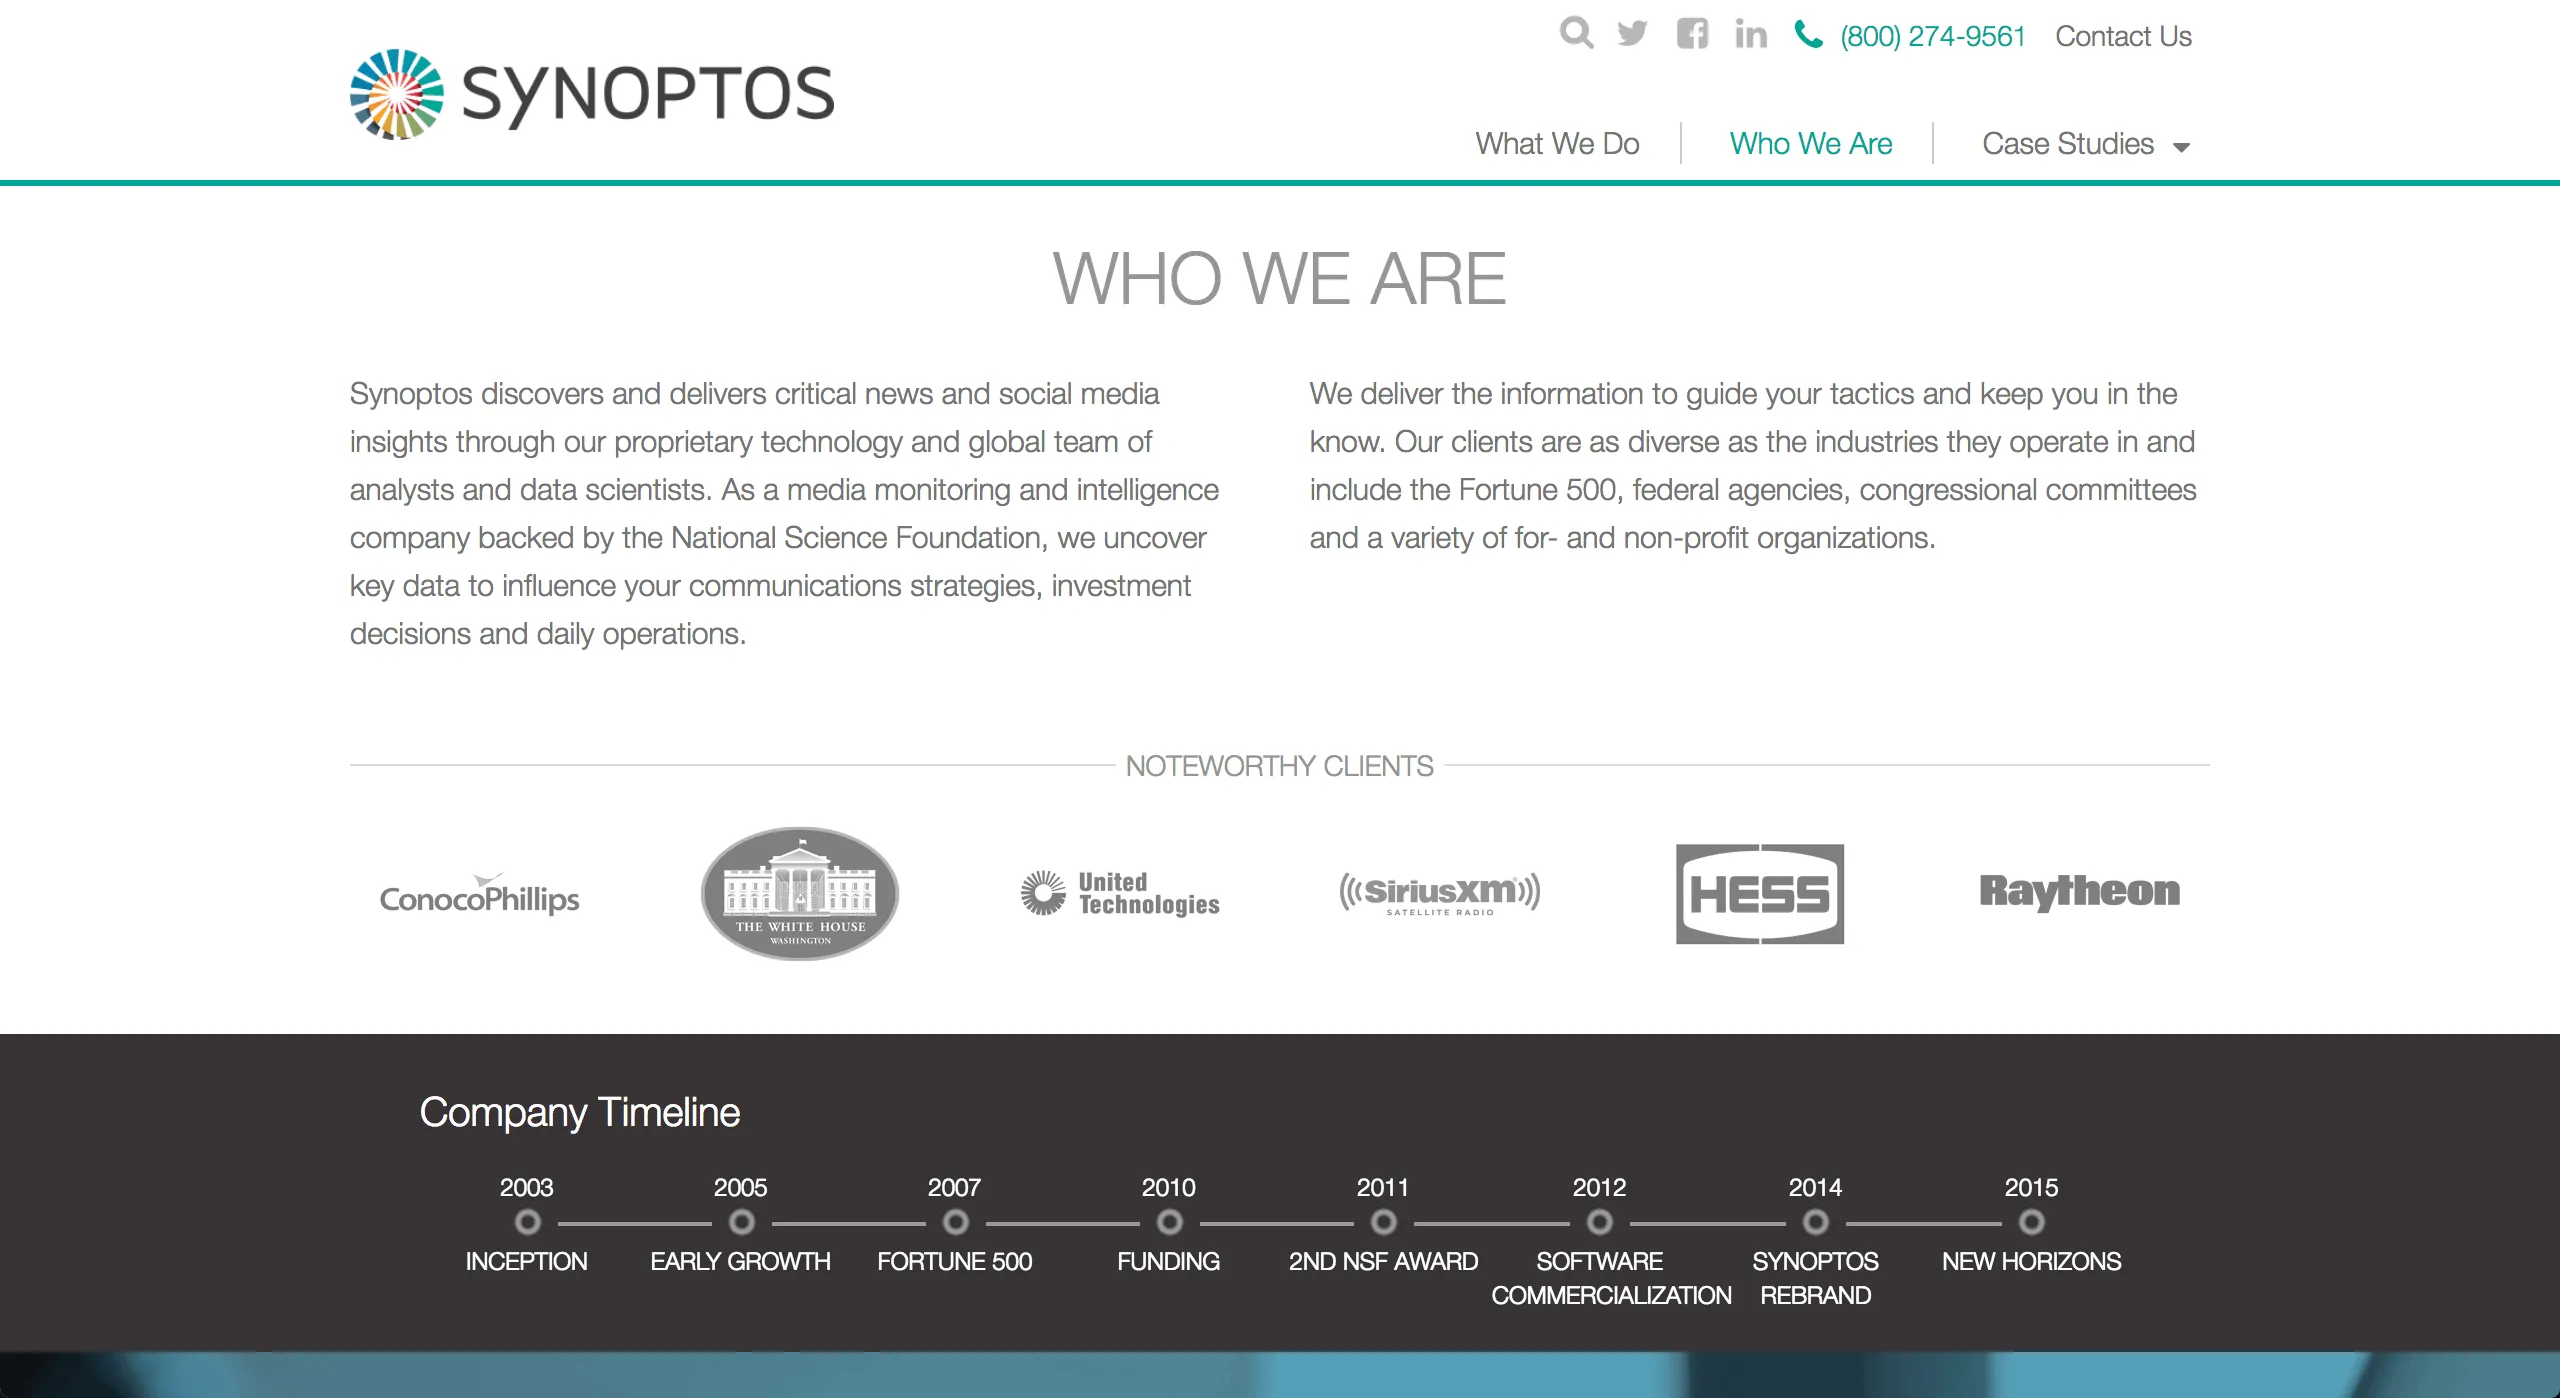This screenshot has height=1398, width=2560.
Task: Click the NEW HORIZONS timeline label
Action: point(2031,1262)
